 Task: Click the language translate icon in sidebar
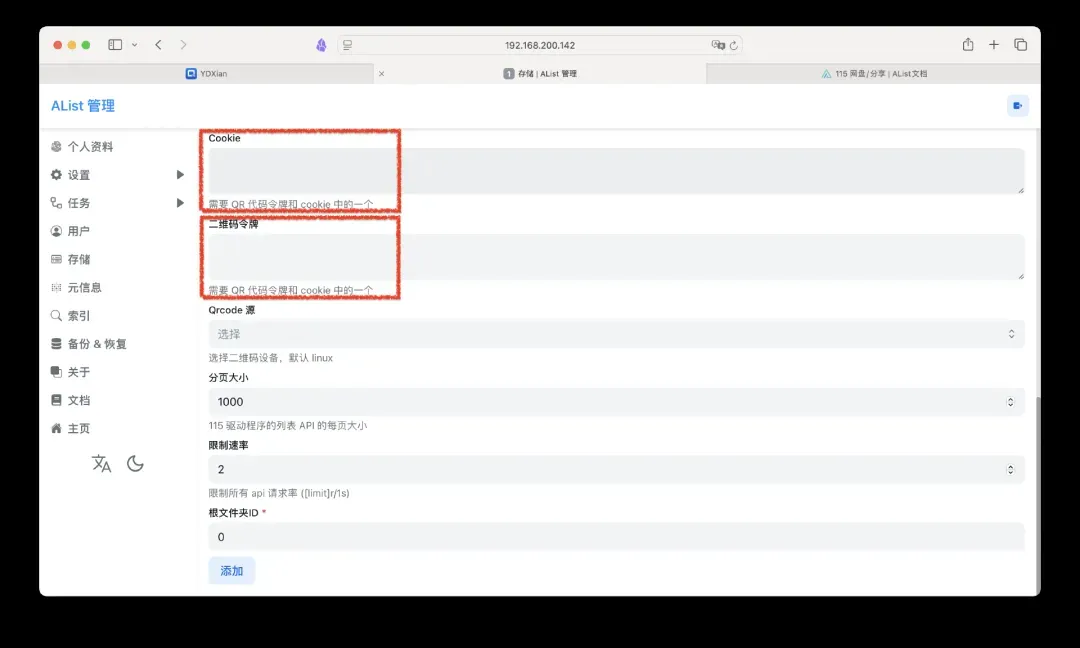101,464
